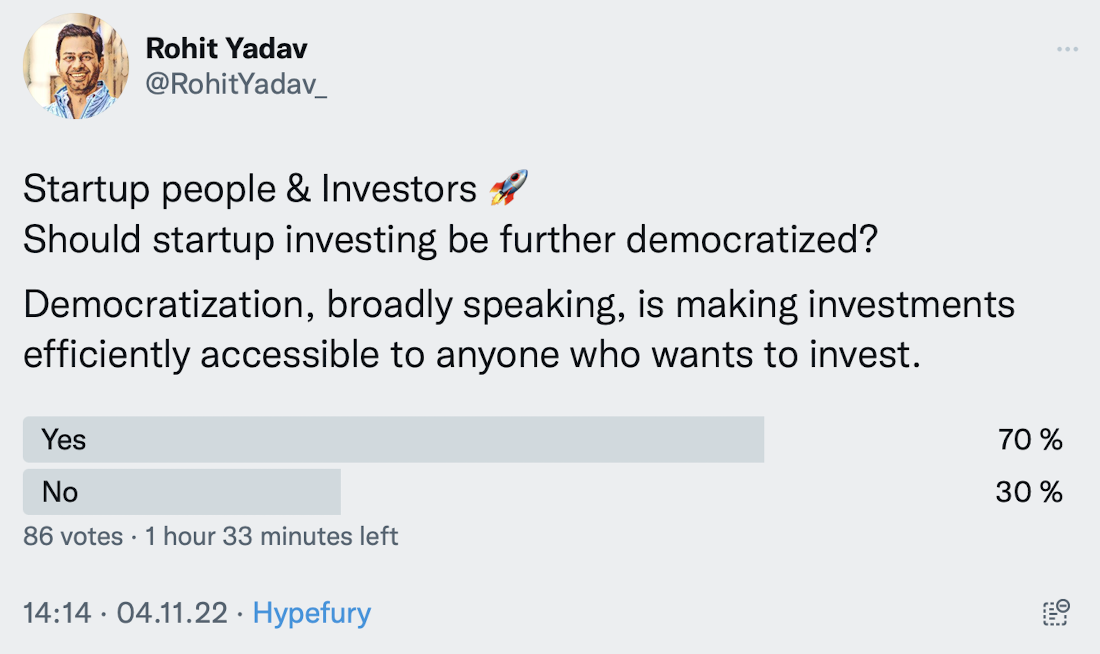Open the @RohitYadav_ handle link

(236, 86)
